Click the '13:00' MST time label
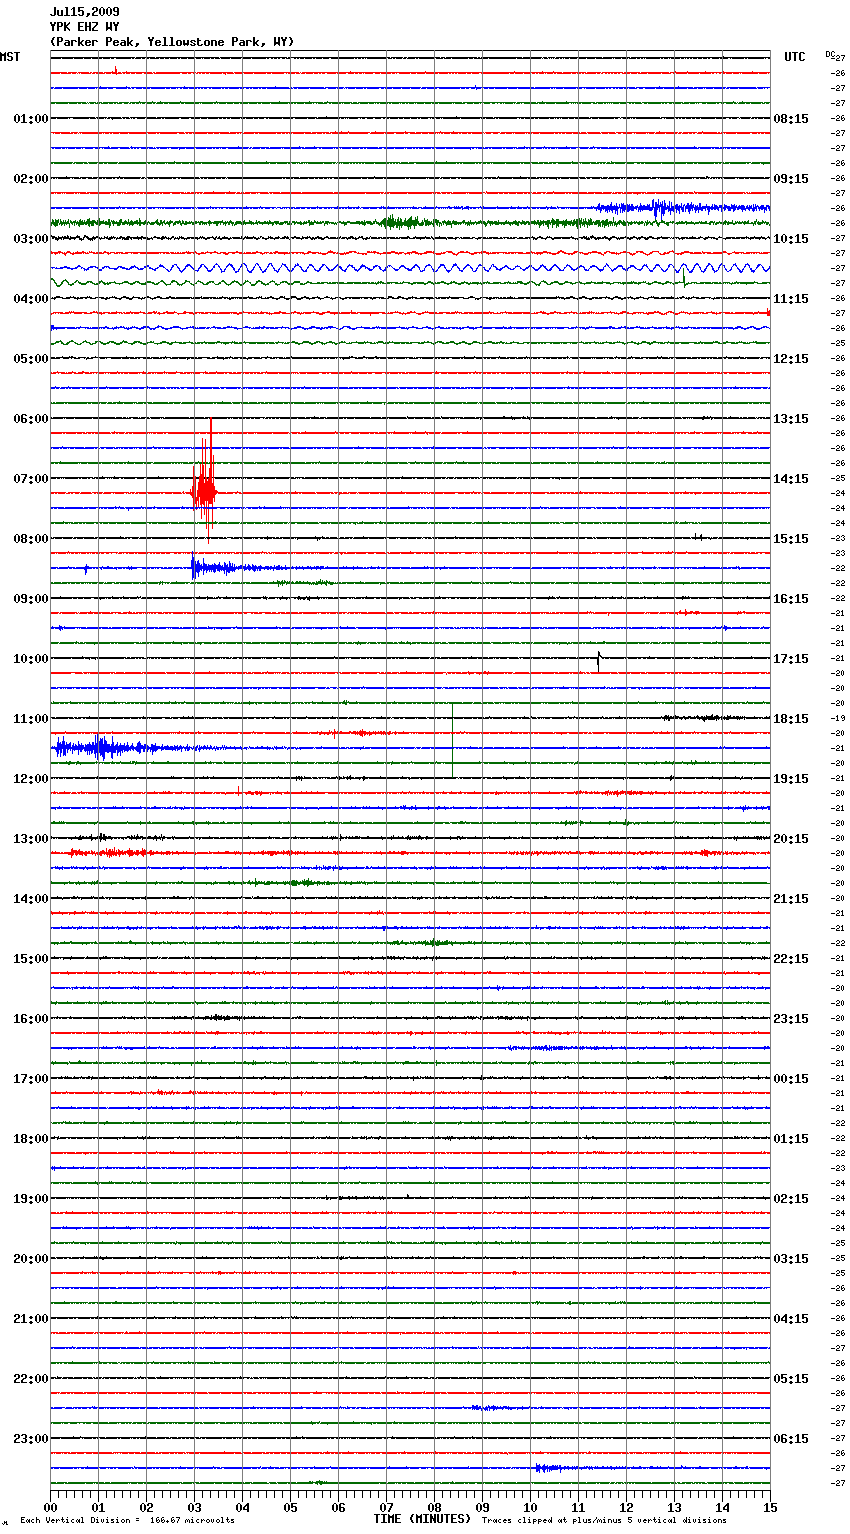Viewport: 850px width, 1534px height. (x=31, y=839)
